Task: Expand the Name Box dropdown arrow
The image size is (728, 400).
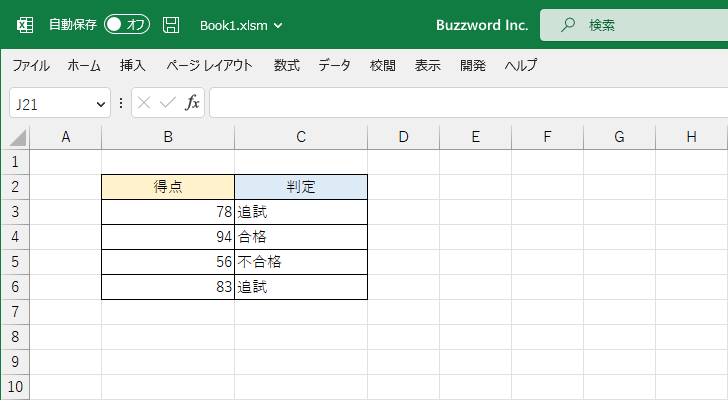Action: pyautogui.click(x=100, y=104)
